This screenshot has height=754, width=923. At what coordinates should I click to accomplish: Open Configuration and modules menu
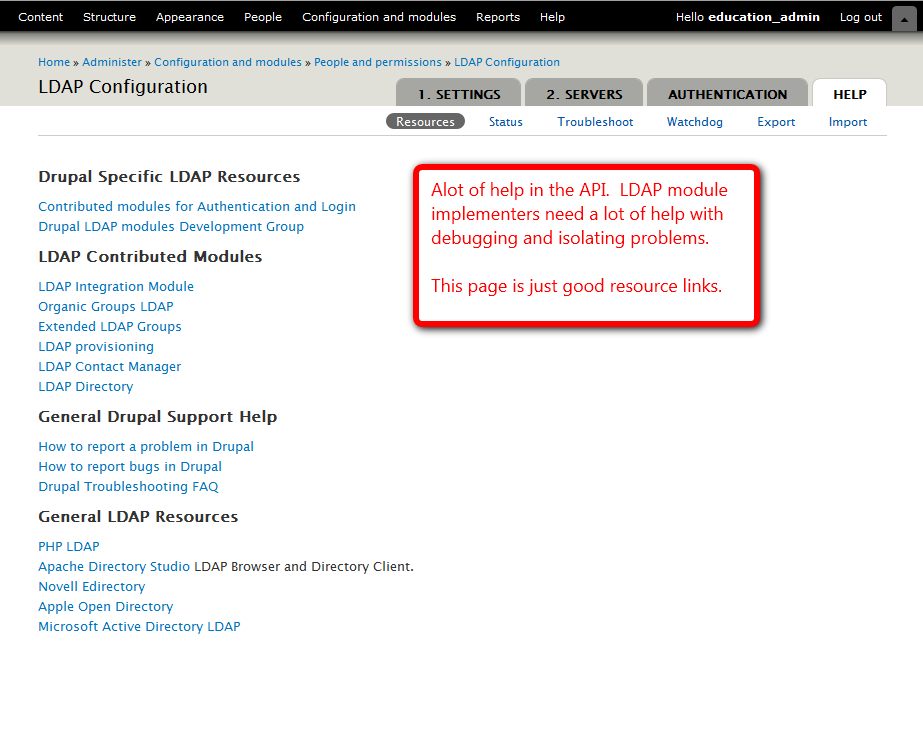tap(378, 17)
